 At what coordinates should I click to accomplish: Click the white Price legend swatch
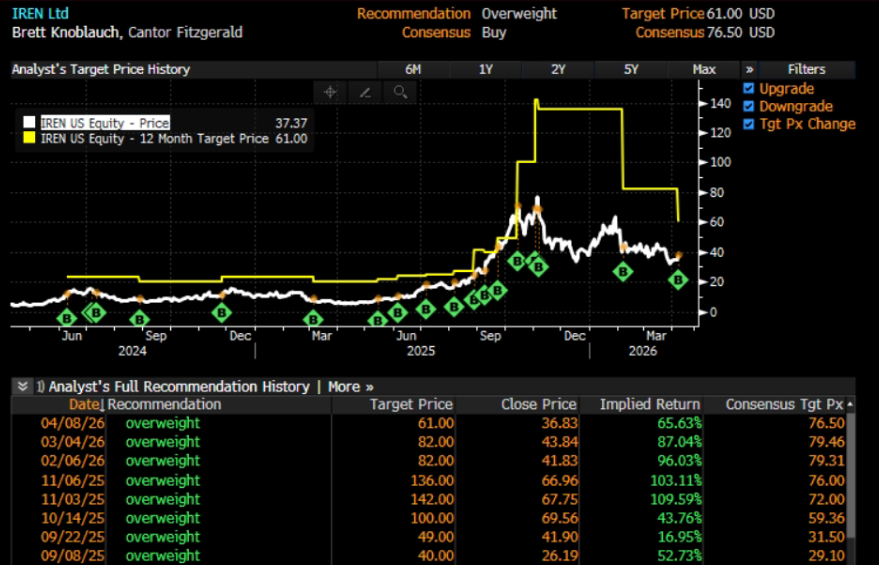tap(29, 123)
